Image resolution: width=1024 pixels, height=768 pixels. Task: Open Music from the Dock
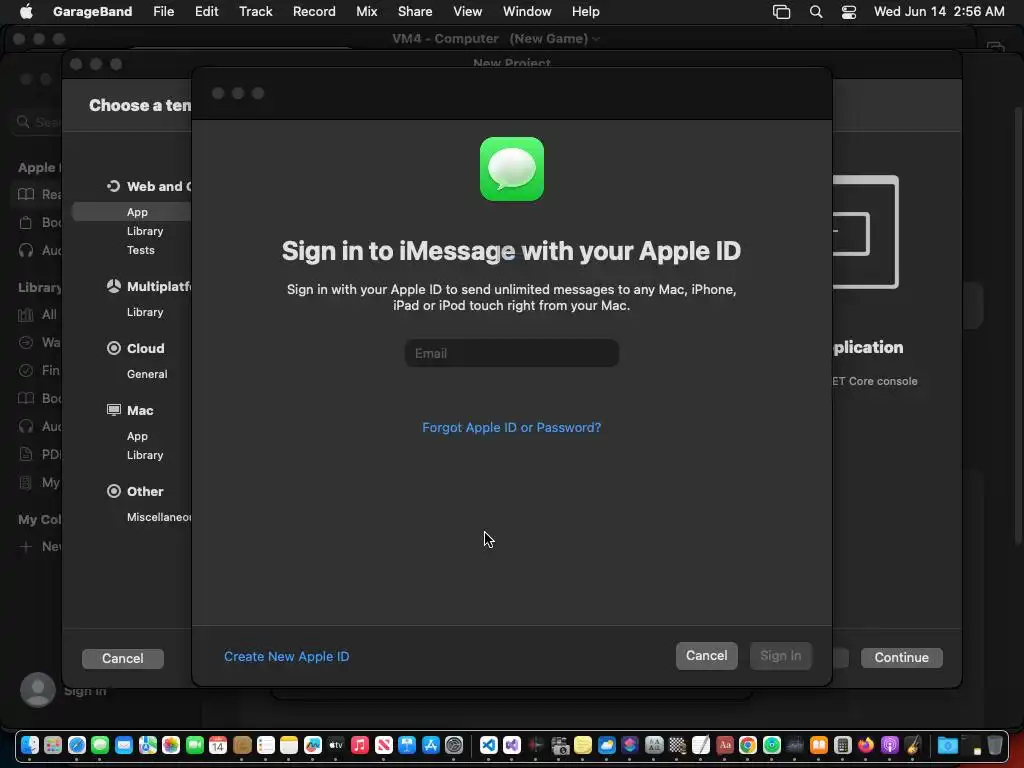pyautogui.click(x=360, y=745)
